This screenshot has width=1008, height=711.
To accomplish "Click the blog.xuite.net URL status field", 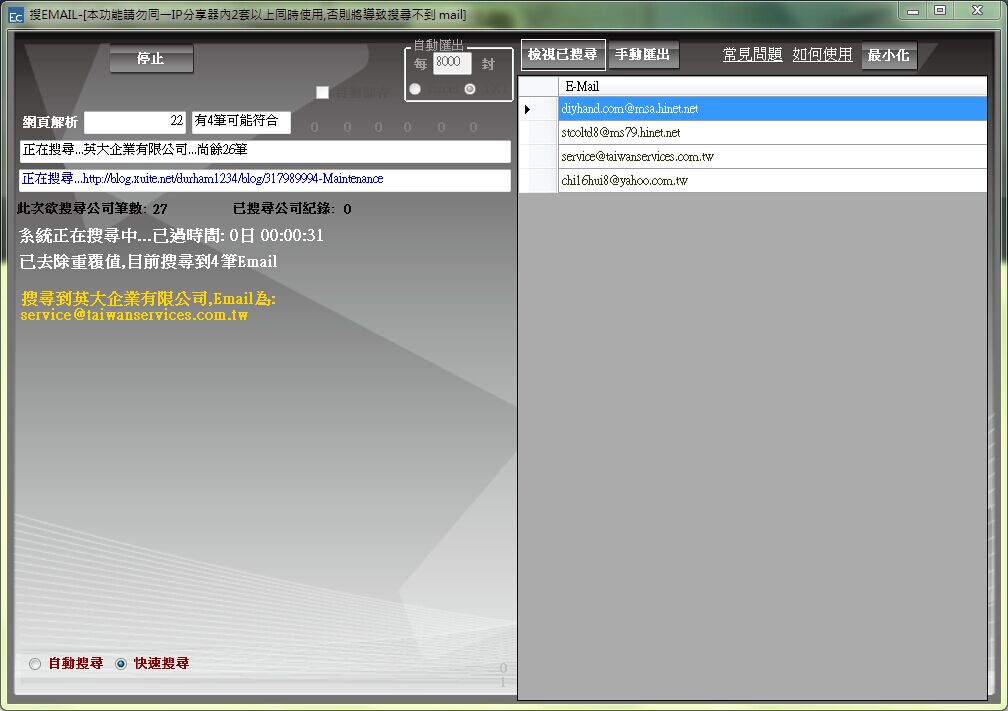I will point(265,180).
